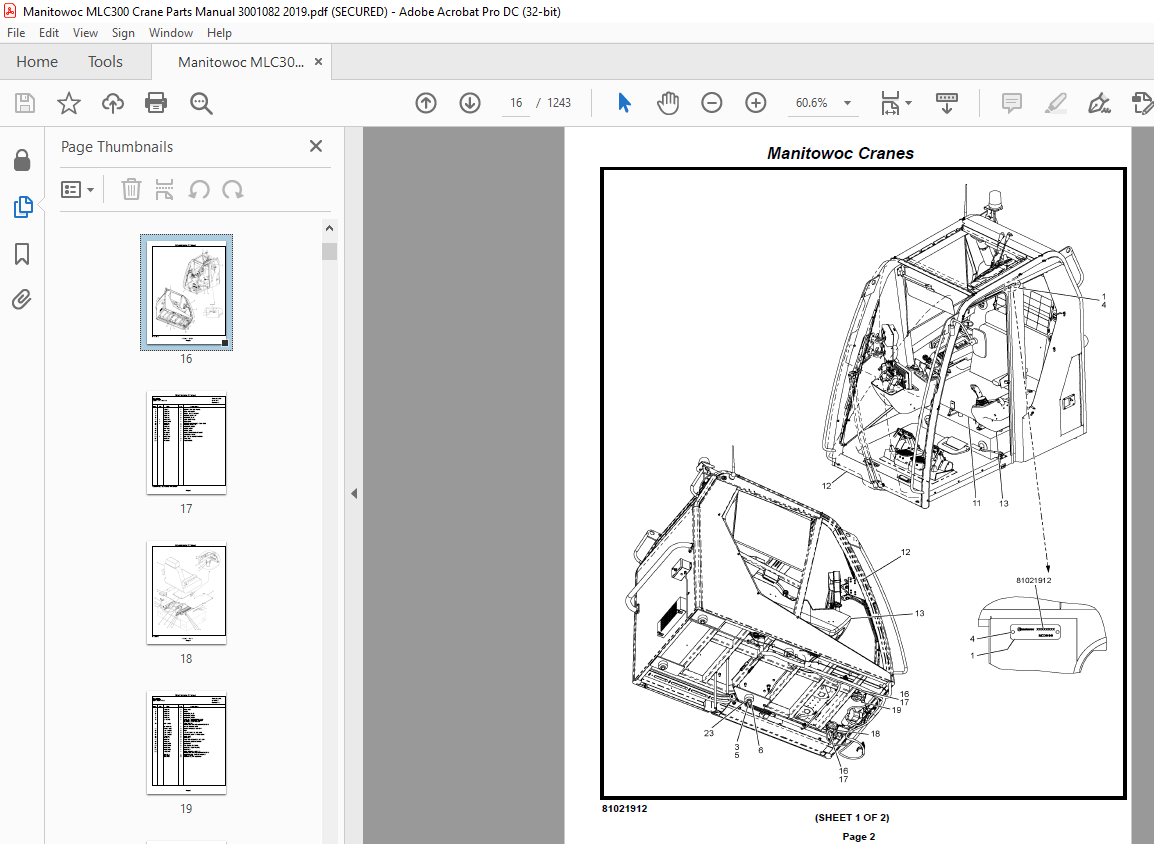Screen dimensions: 1154x844
Task: Select page 16 thumbnail
Action: [x=186, y=292]
